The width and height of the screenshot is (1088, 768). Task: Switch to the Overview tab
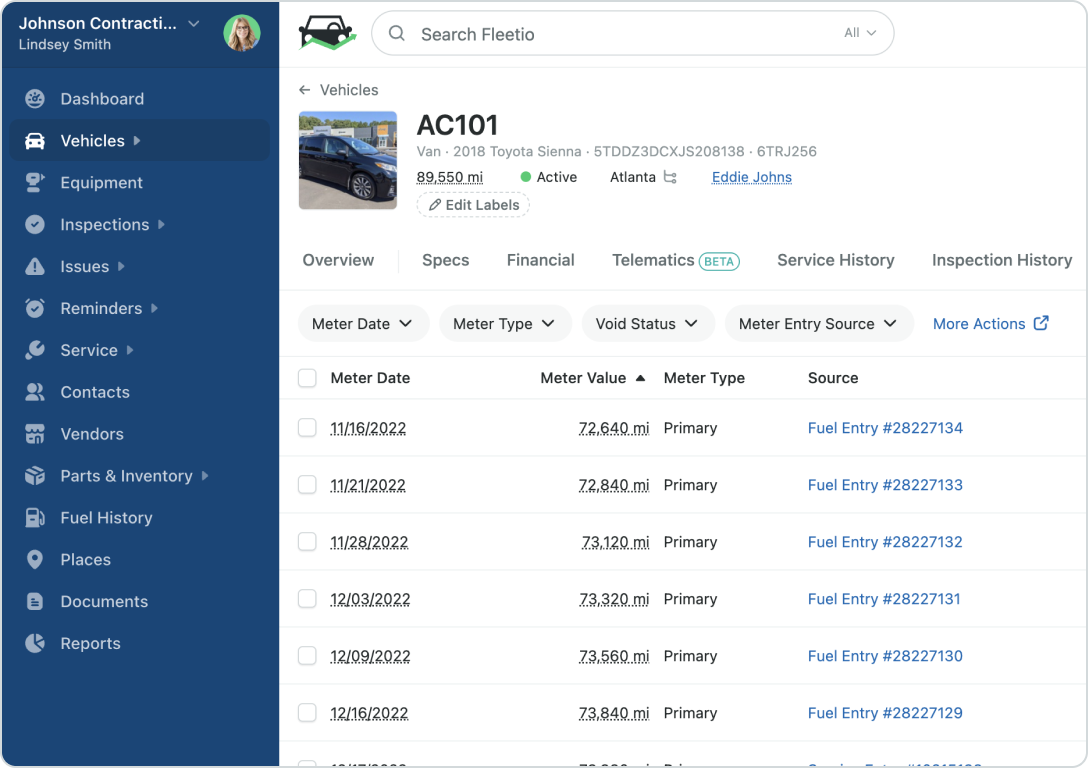[338, 260]
